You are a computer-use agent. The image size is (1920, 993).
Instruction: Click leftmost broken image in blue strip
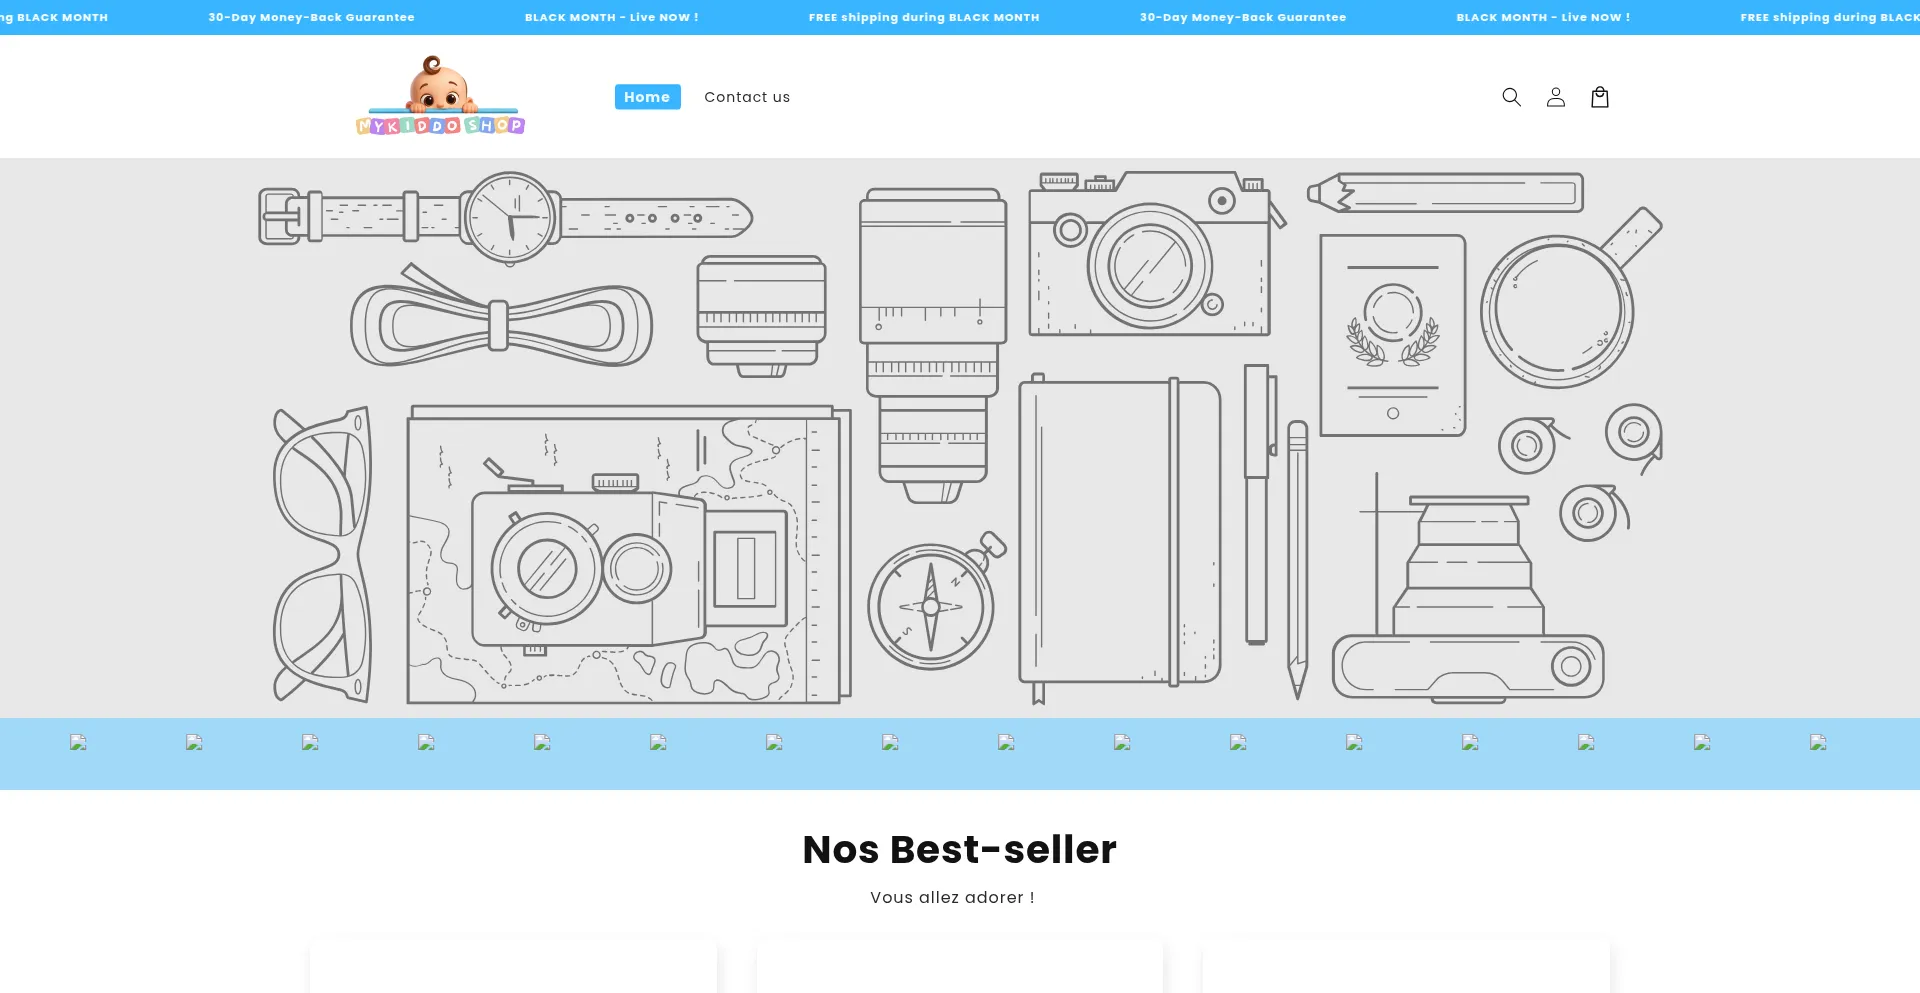click(78, 742)
